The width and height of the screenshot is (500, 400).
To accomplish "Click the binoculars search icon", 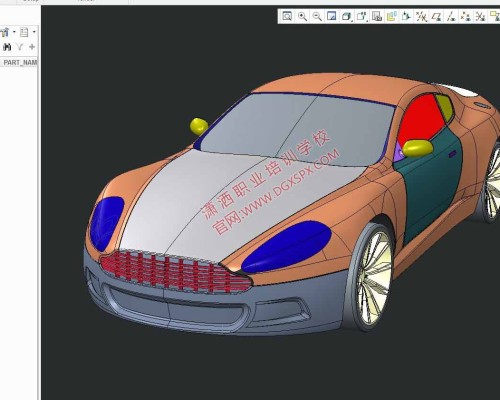I will point(7,47).
